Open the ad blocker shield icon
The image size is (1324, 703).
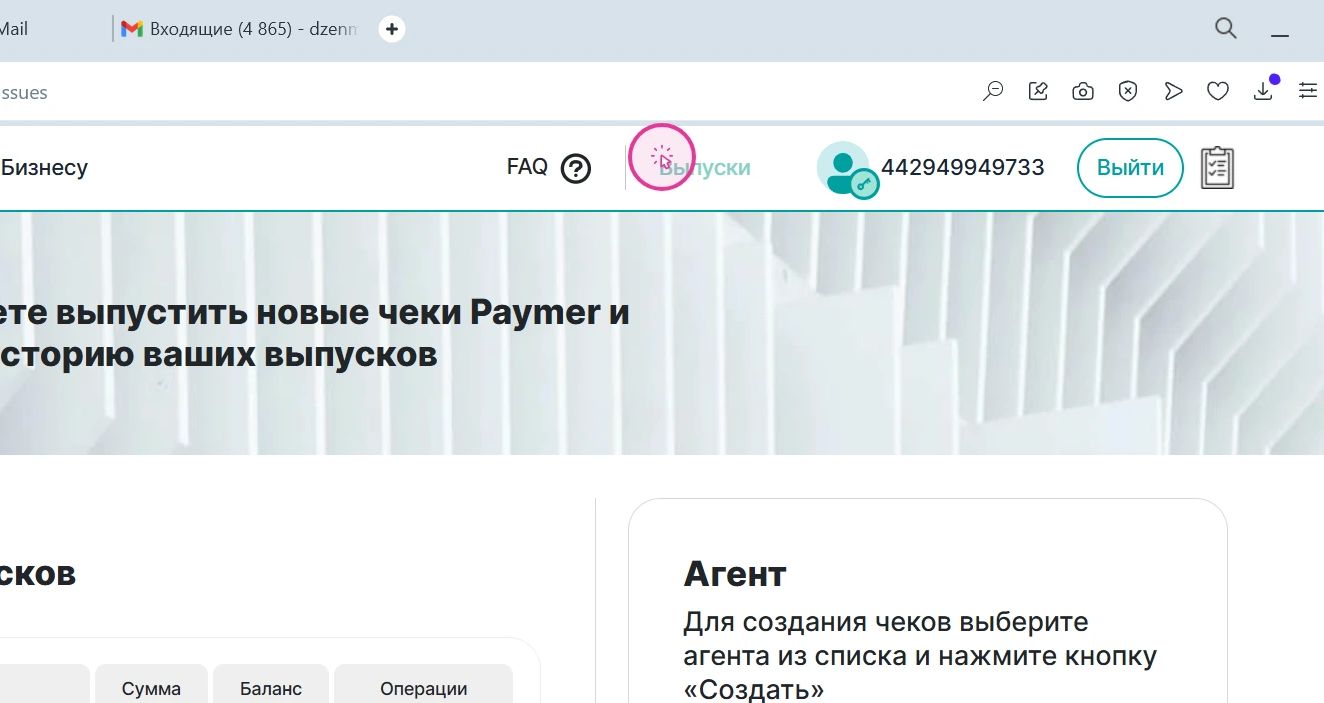(x=1127, y=92)
